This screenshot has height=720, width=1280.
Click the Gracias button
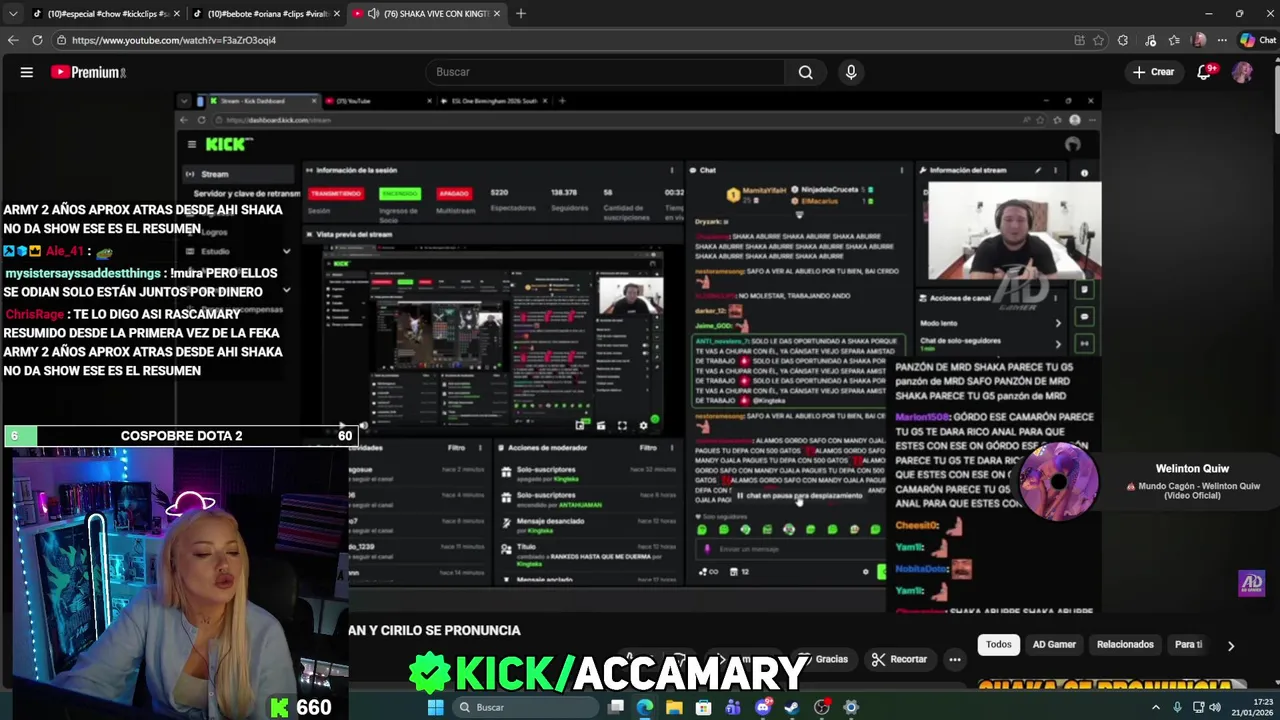824,659
